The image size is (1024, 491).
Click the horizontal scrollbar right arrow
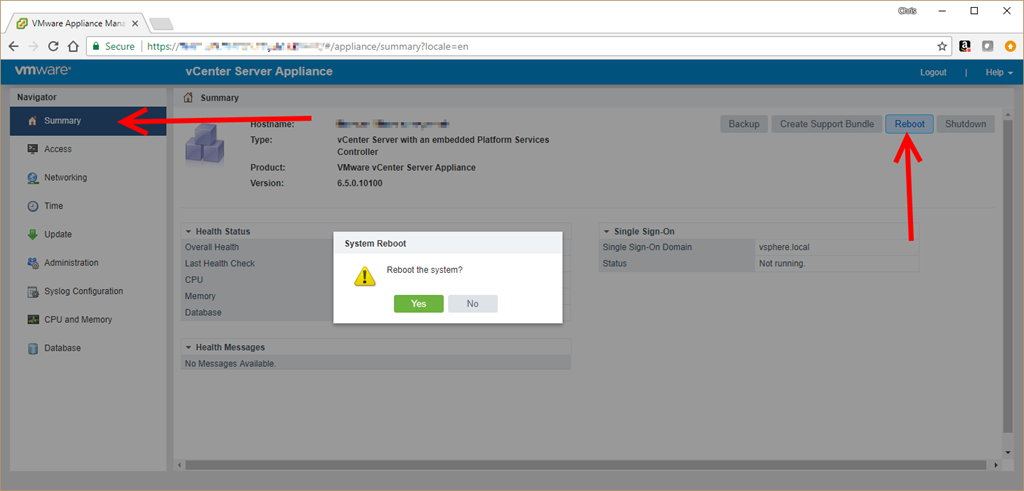pyautogui.click(x=996, y=465)
